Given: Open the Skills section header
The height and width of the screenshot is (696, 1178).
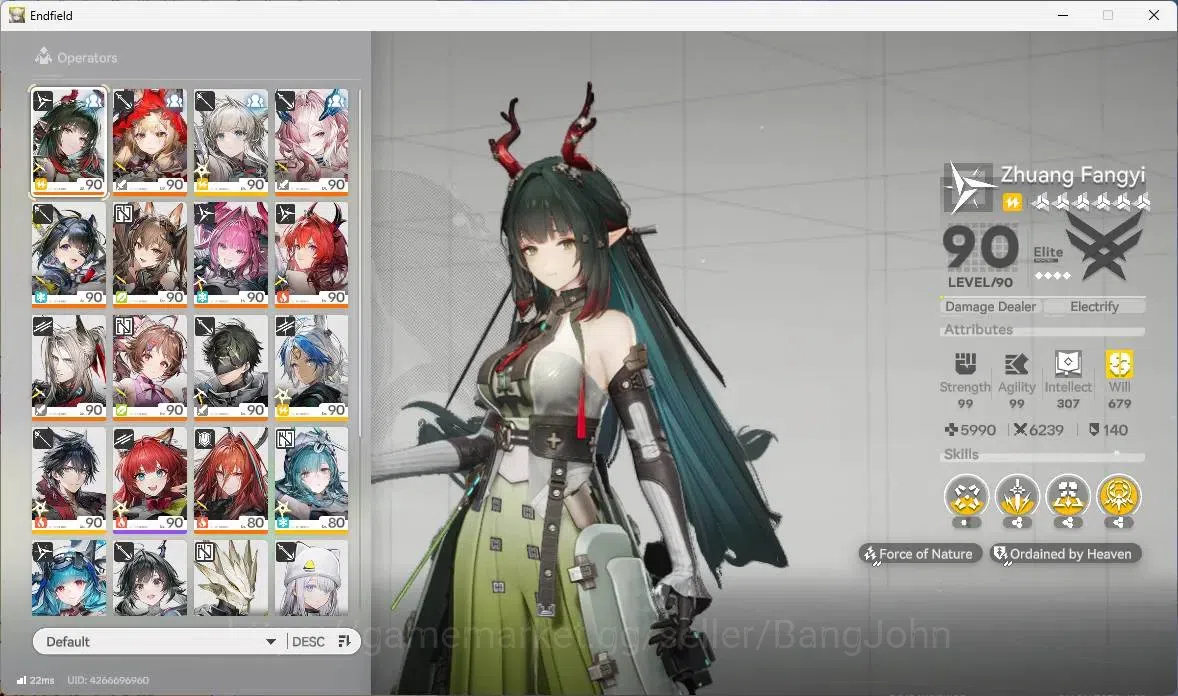Looking at the screenshot, I should tap(1042, 455).
